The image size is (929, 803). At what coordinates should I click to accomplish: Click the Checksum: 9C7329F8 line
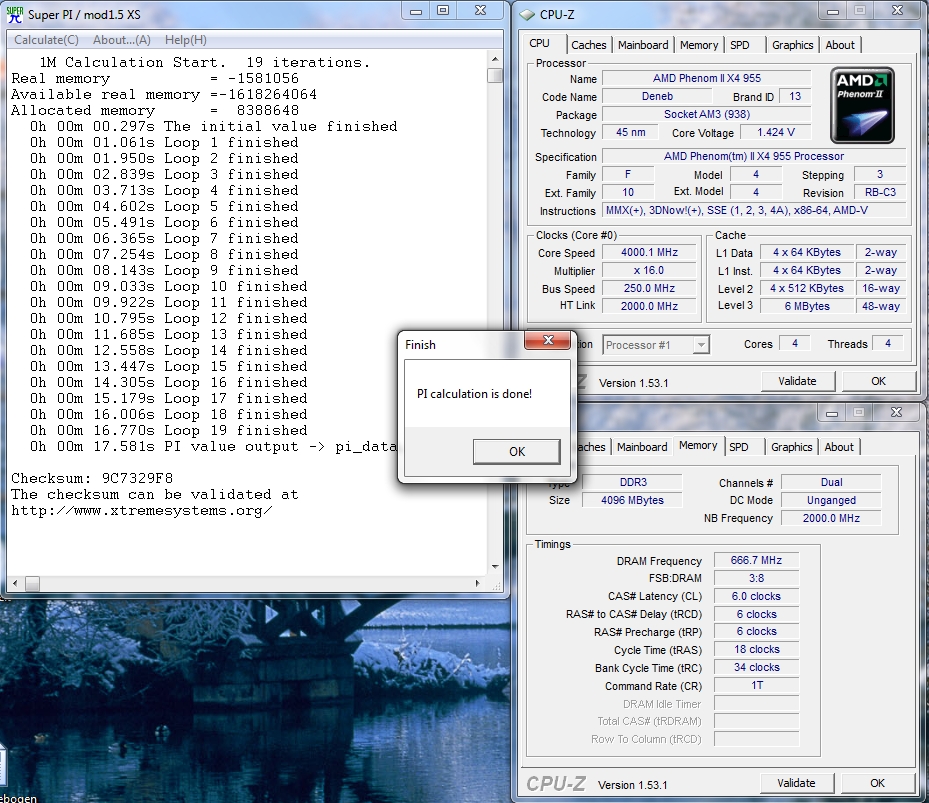click(92, 478)
